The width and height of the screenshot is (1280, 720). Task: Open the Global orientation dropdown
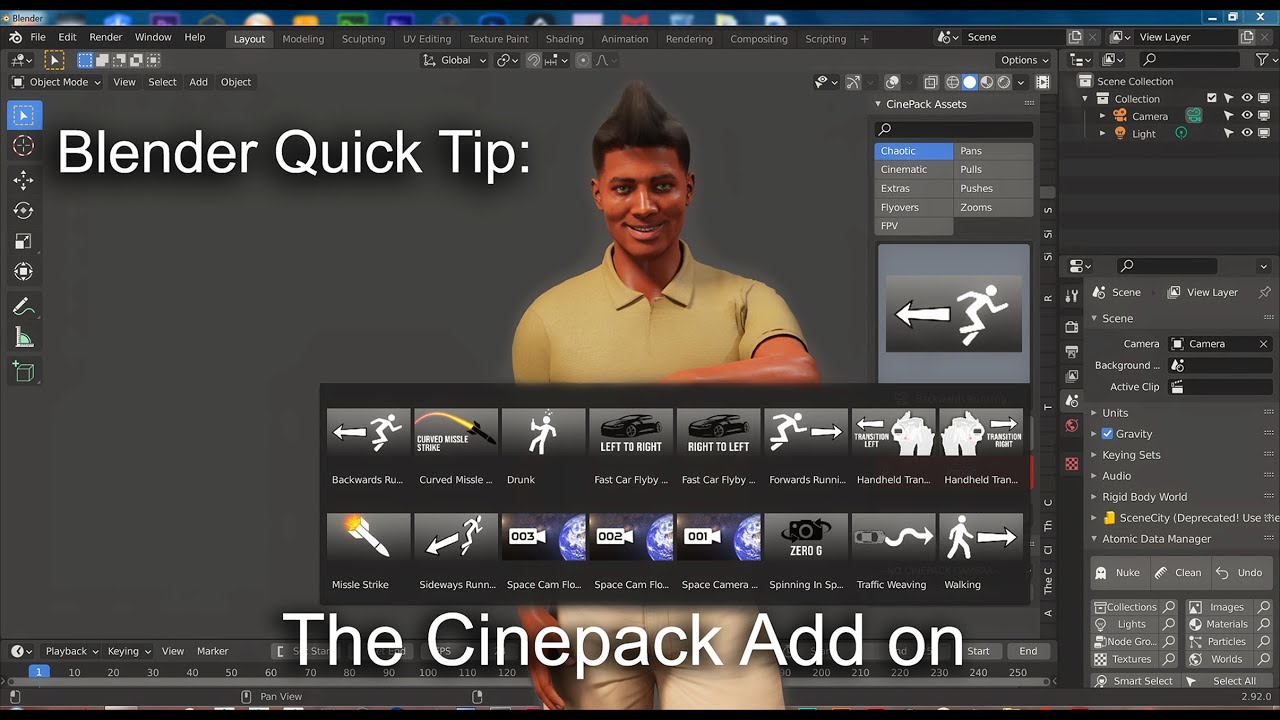pyautogui.click(x=455, y=60)
